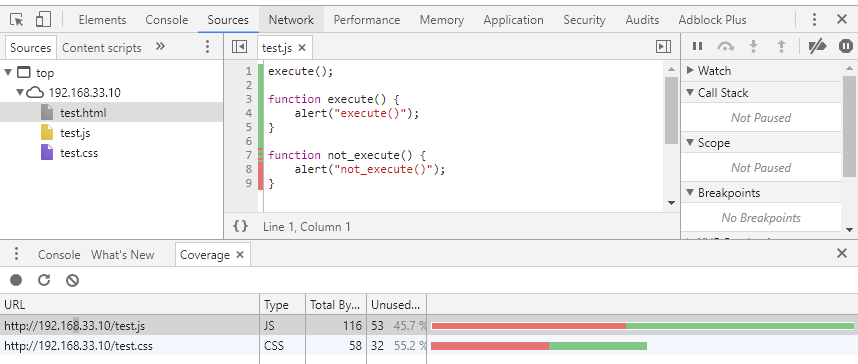Sort by Total Bytes column header
This screenshot has height=364, width=858.
pyautogui.click(x=336, y=305)
